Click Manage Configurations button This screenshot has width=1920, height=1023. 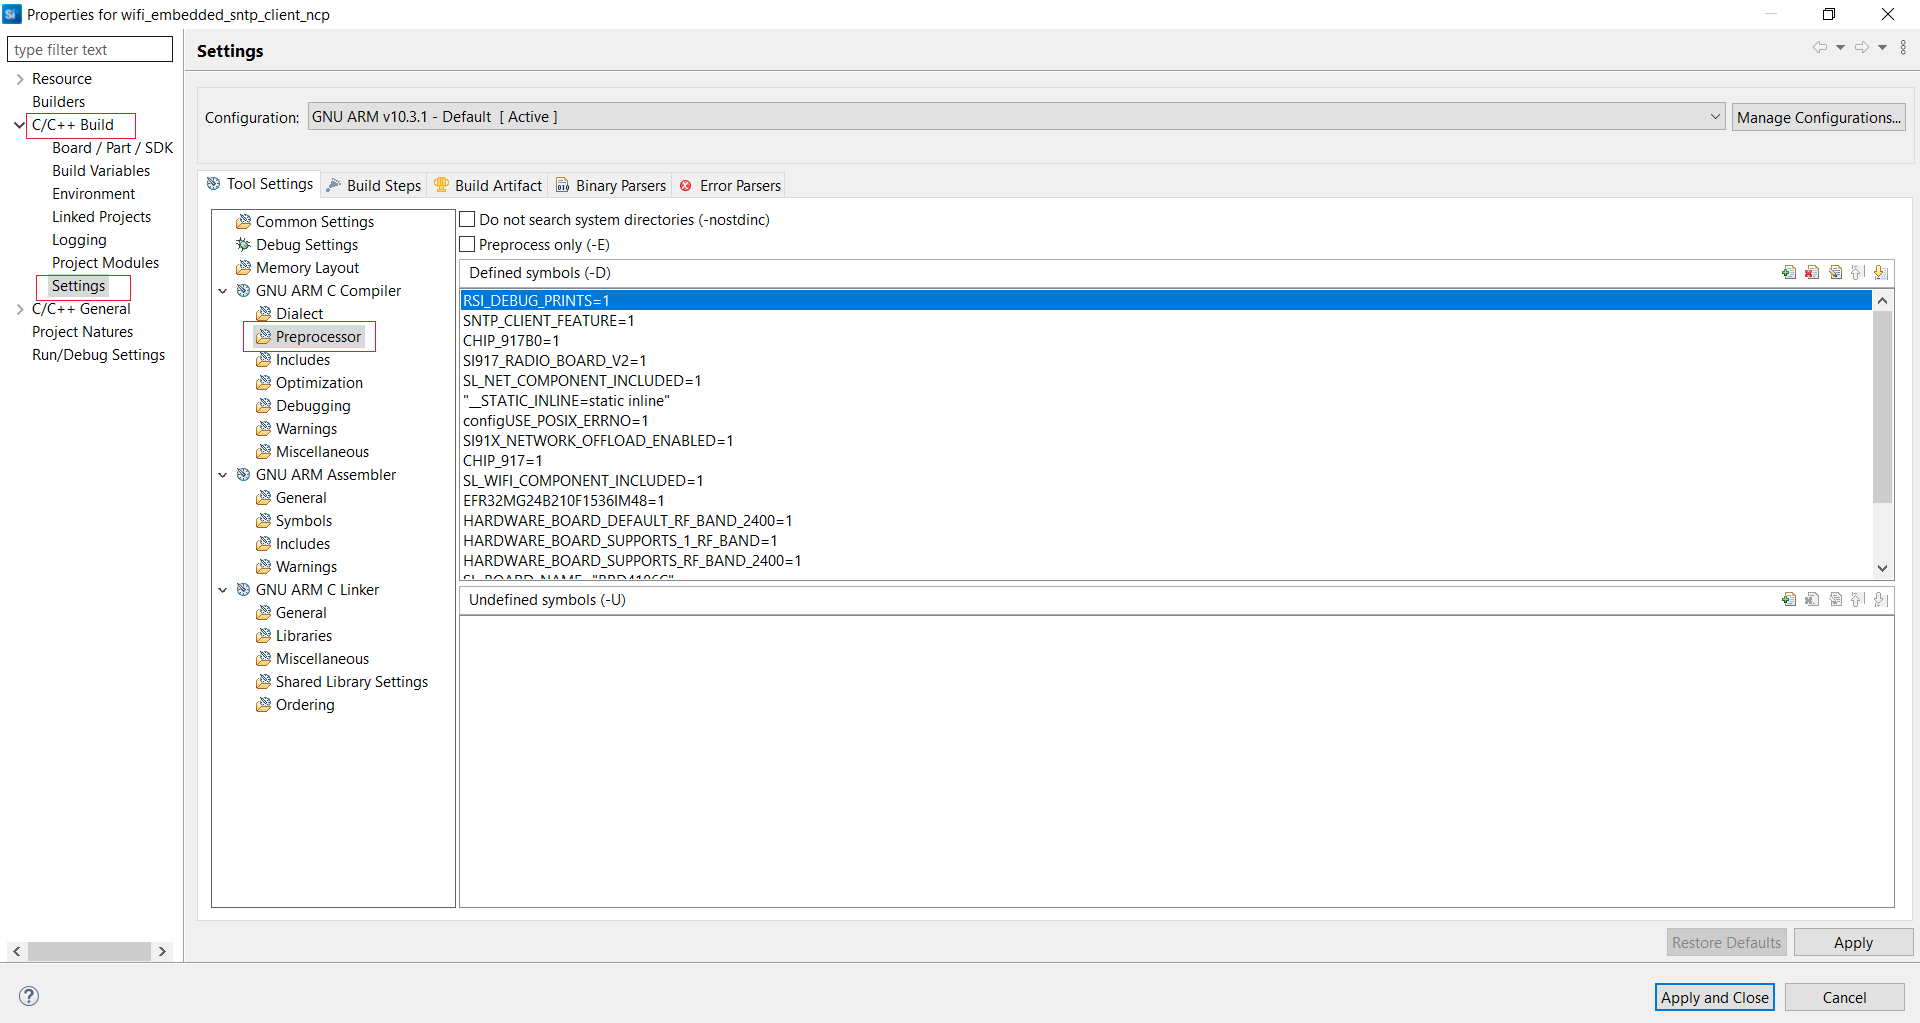tap(1818, 116)
